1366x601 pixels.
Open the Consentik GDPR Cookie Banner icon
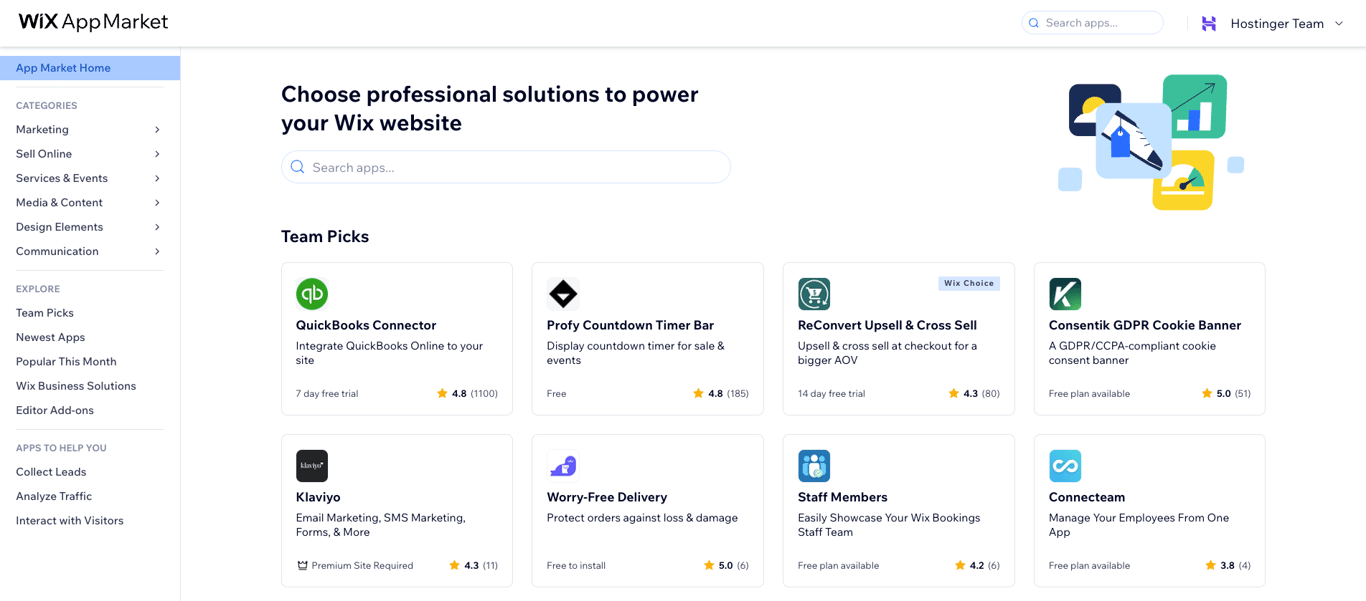(1065, 294)
